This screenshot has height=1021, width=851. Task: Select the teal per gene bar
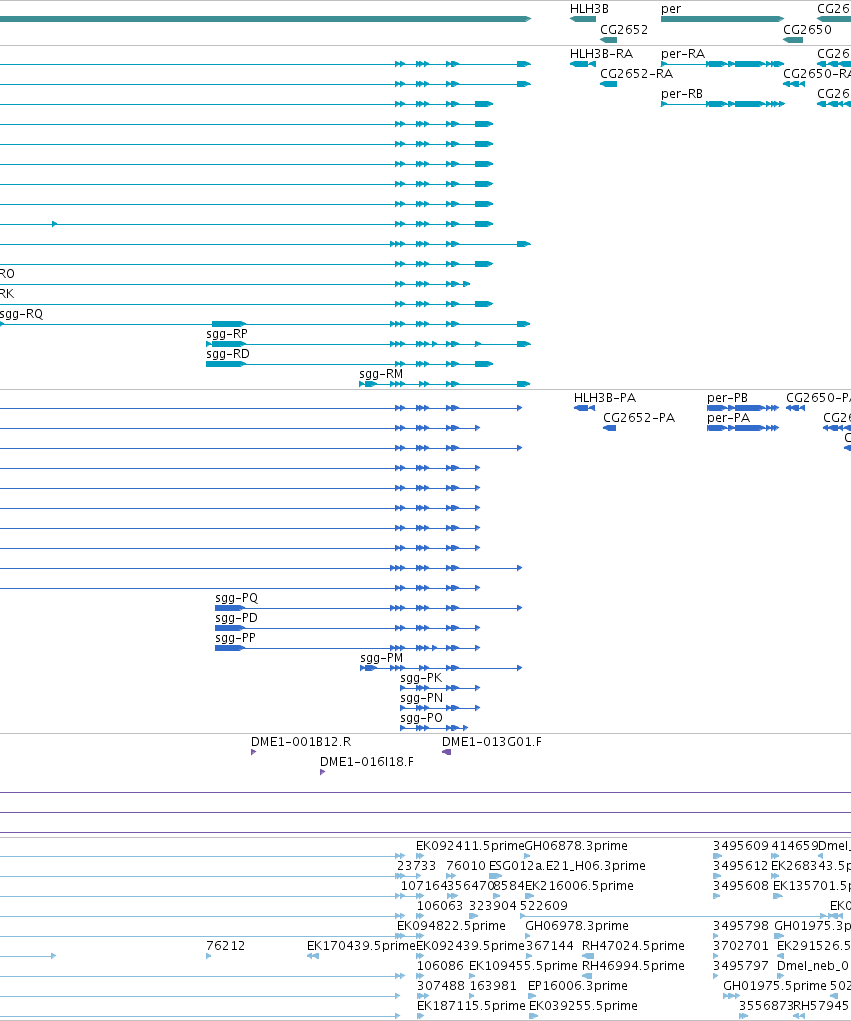(x=722, y=19)
